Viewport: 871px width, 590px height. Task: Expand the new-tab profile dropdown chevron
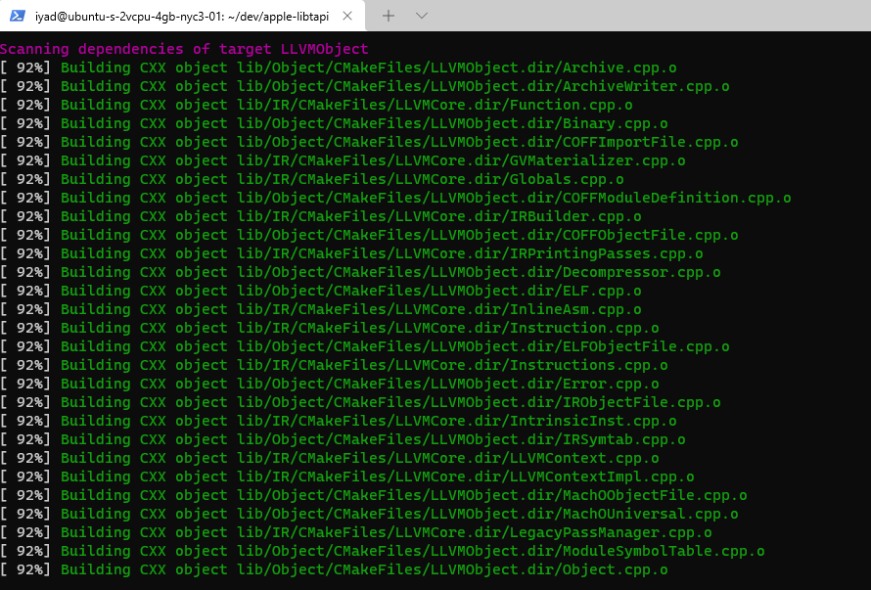click(x=422, y=16)
